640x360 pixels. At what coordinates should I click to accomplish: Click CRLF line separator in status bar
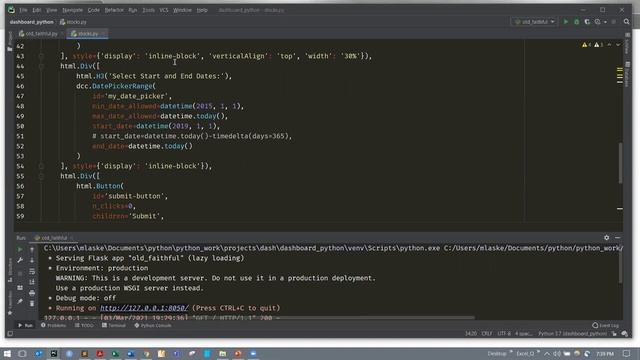coord(487,334)
